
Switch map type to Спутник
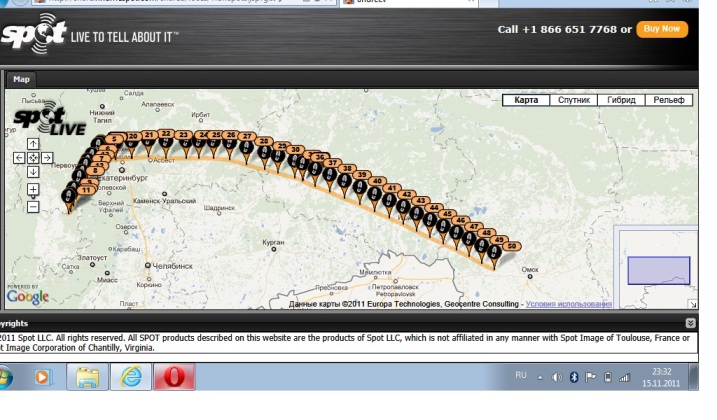coord(576,100)
